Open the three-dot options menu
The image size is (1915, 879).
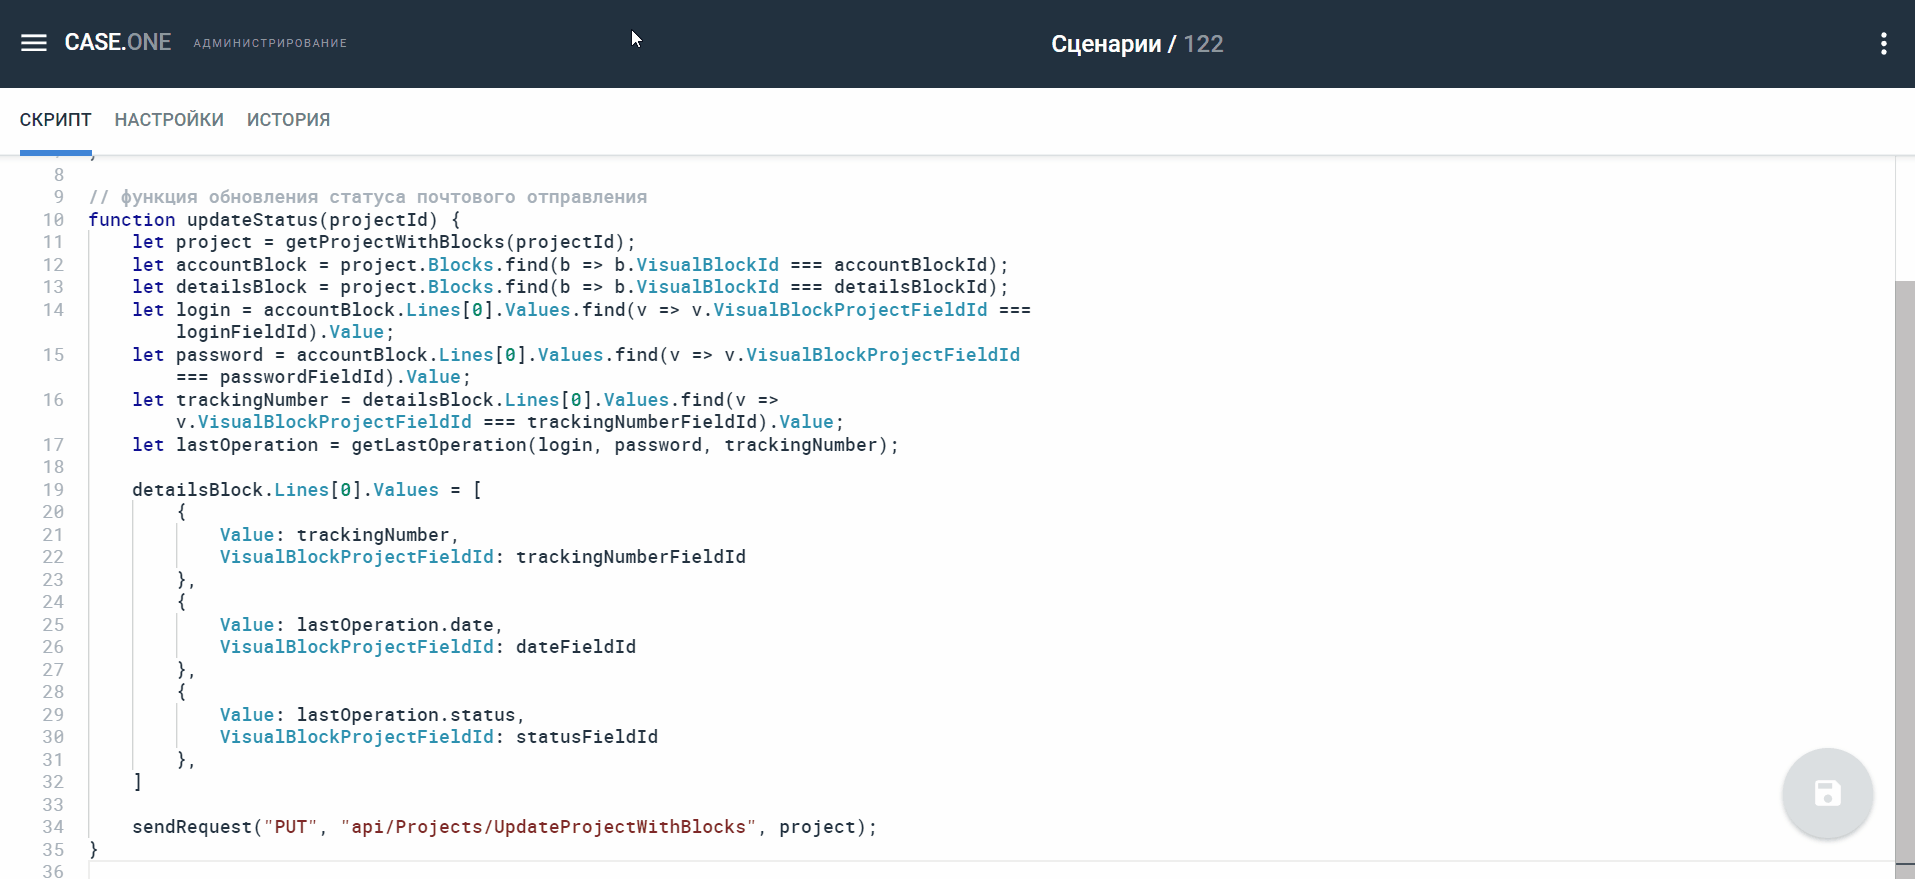click(1883, 44)
